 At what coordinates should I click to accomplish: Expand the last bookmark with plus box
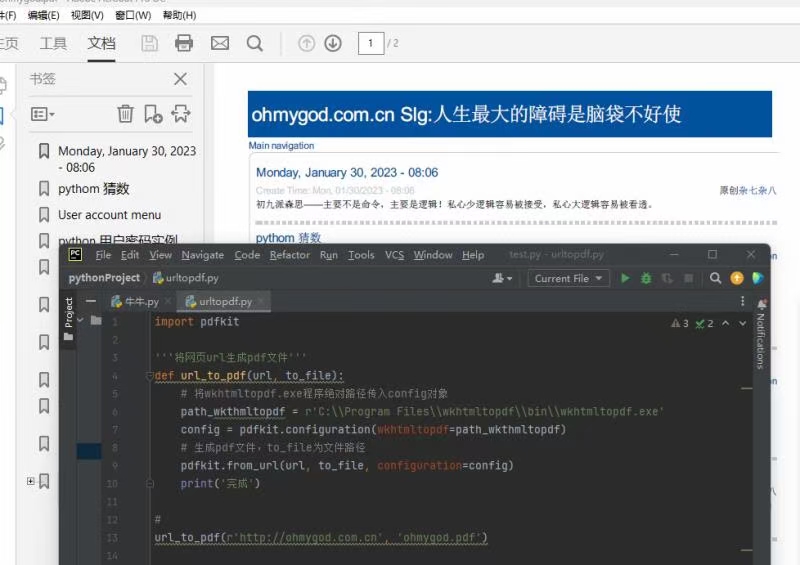pyautogui.click(x=31, y=481)
